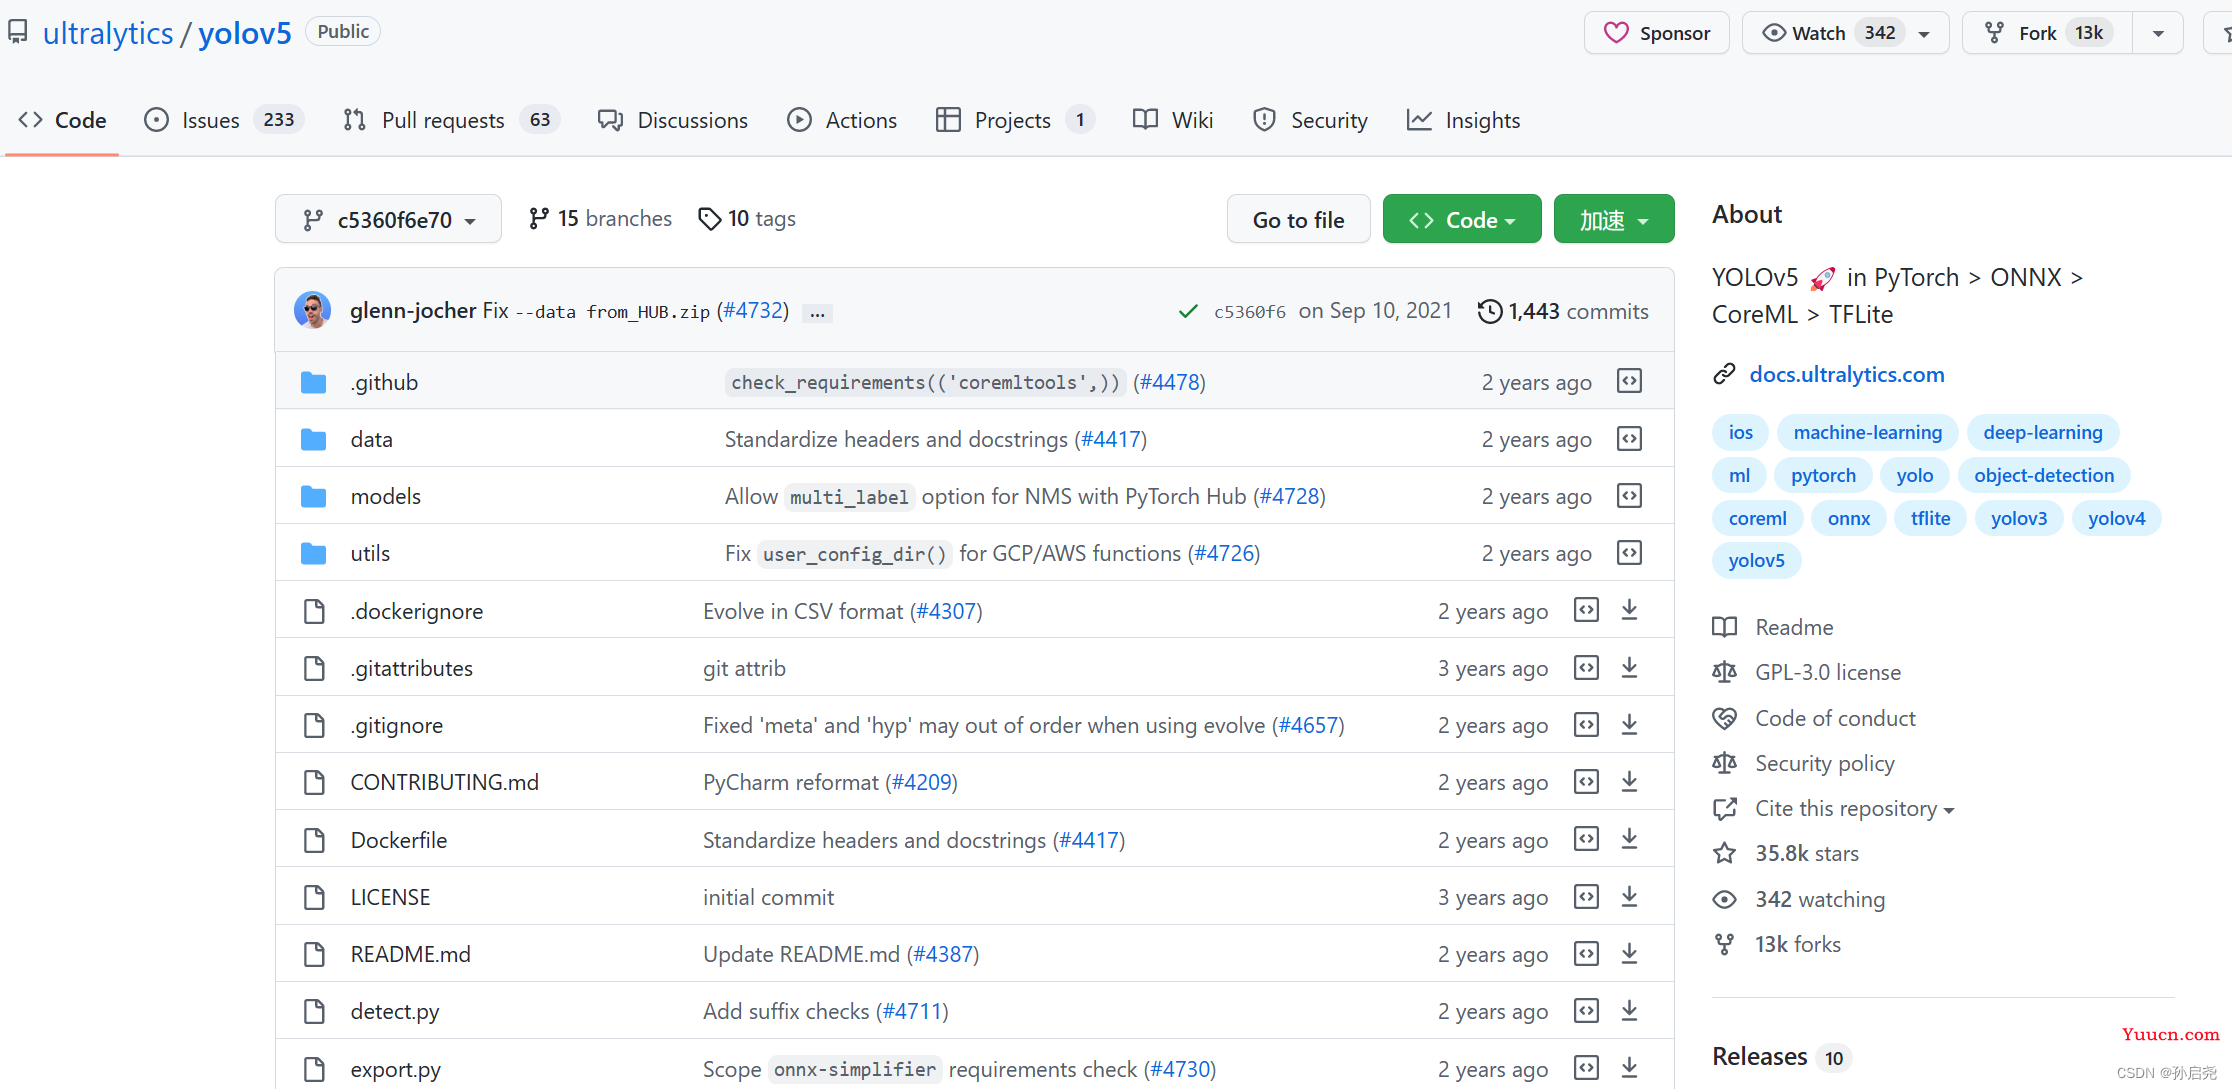Click the repository icon before ultralytics

[x=17, y=32]
